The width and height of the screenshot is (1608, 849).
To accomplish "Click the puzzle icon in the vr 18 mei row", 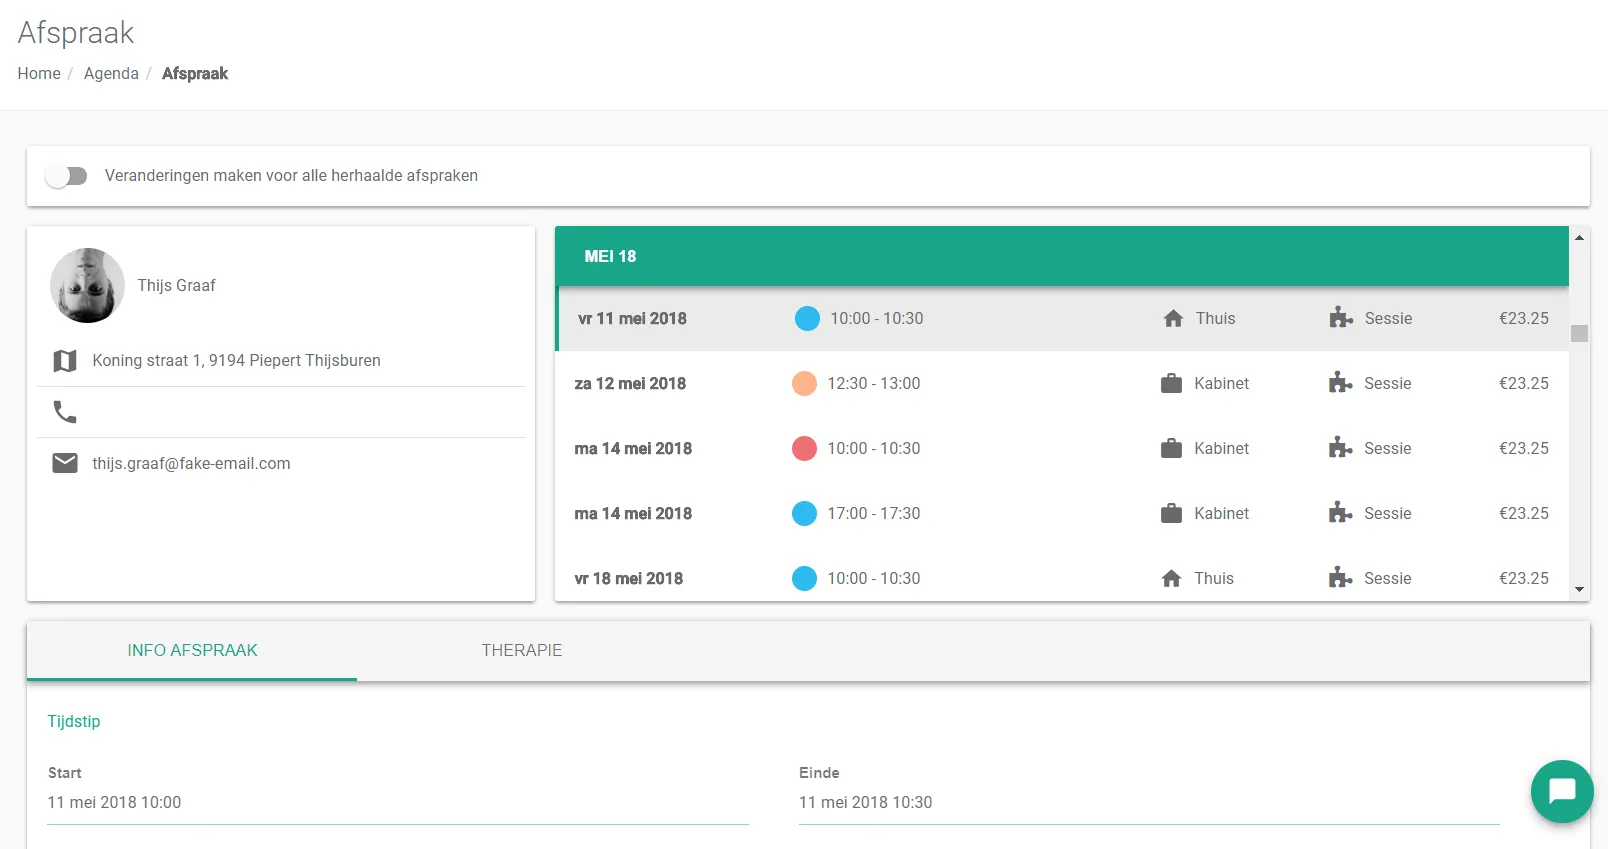I will [x=1340, y=579].
